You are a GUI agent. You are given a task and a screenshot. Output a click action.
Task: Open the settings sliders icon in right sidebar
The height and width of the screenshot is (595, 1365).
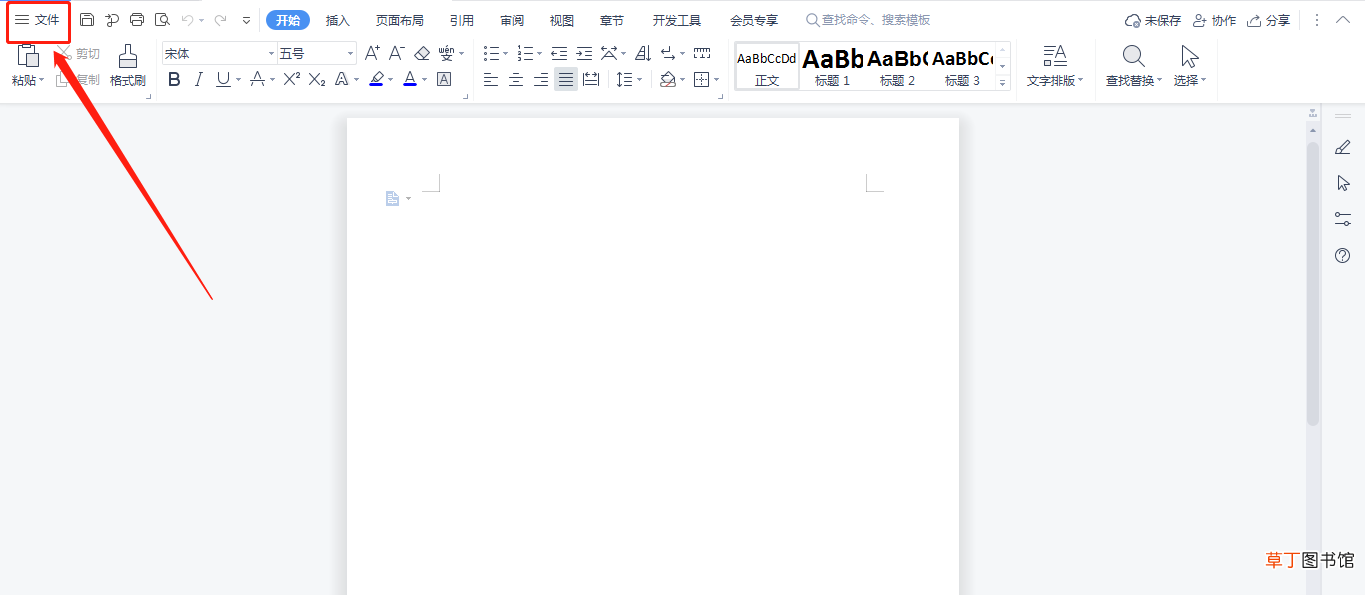pyautogui.click(x=1343, y=219)
